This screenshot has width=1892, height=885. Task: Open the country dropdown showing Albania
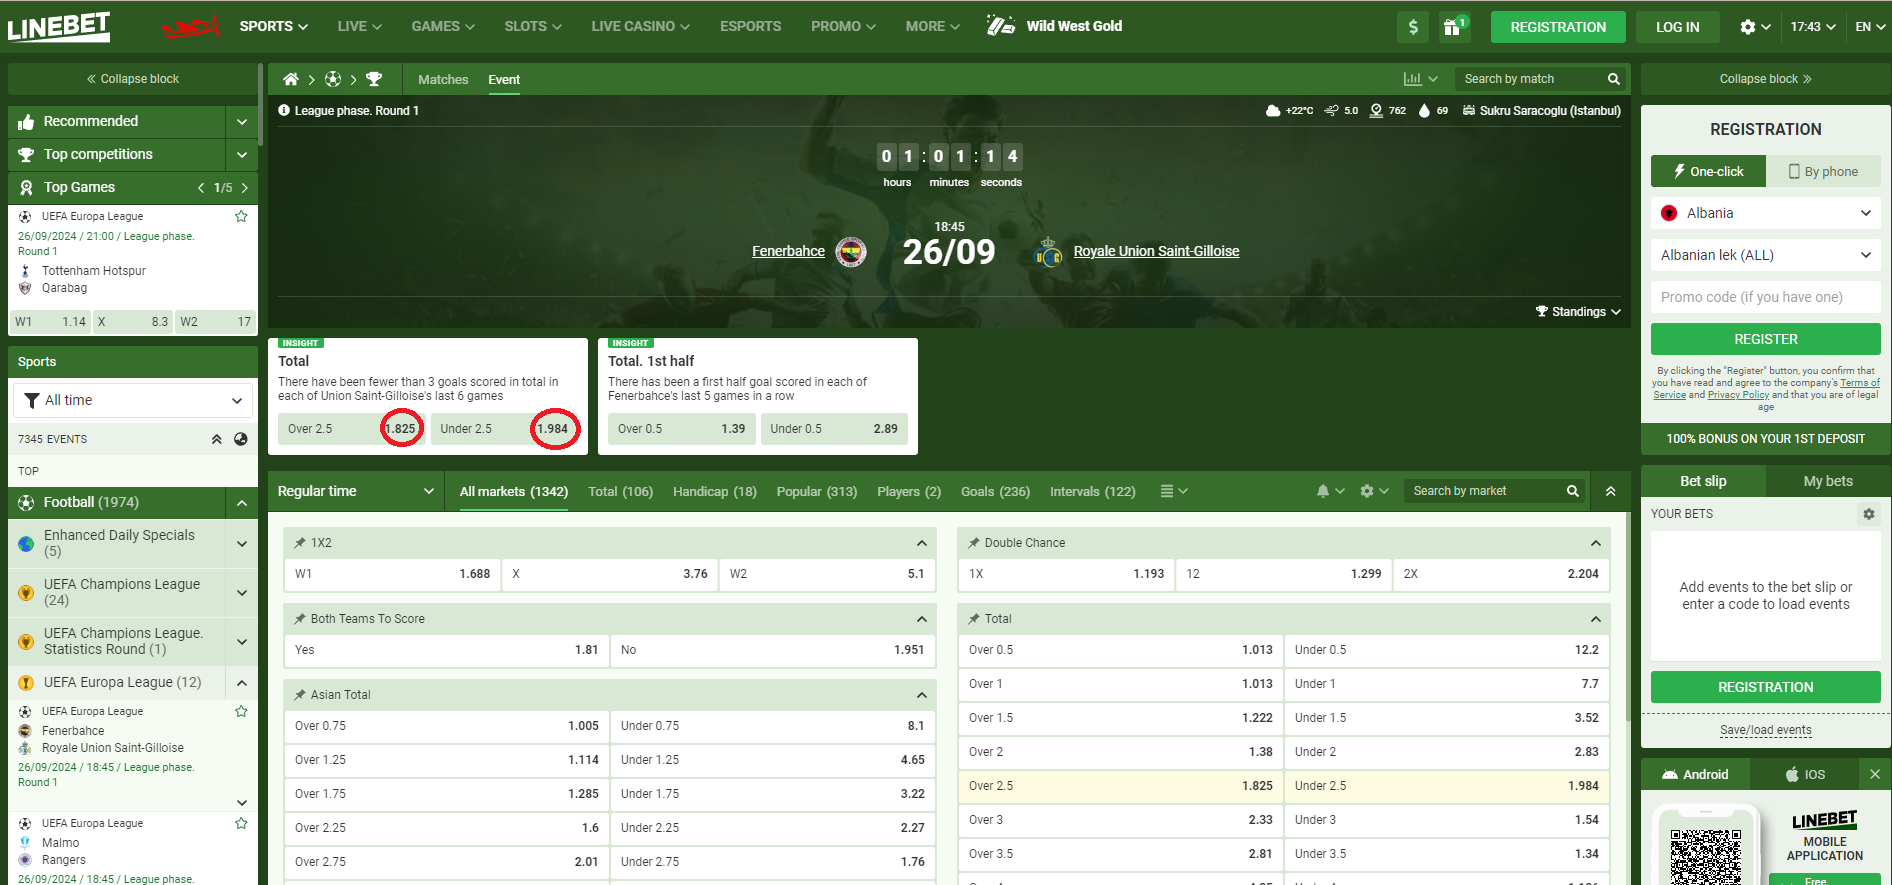point(1766,213)
